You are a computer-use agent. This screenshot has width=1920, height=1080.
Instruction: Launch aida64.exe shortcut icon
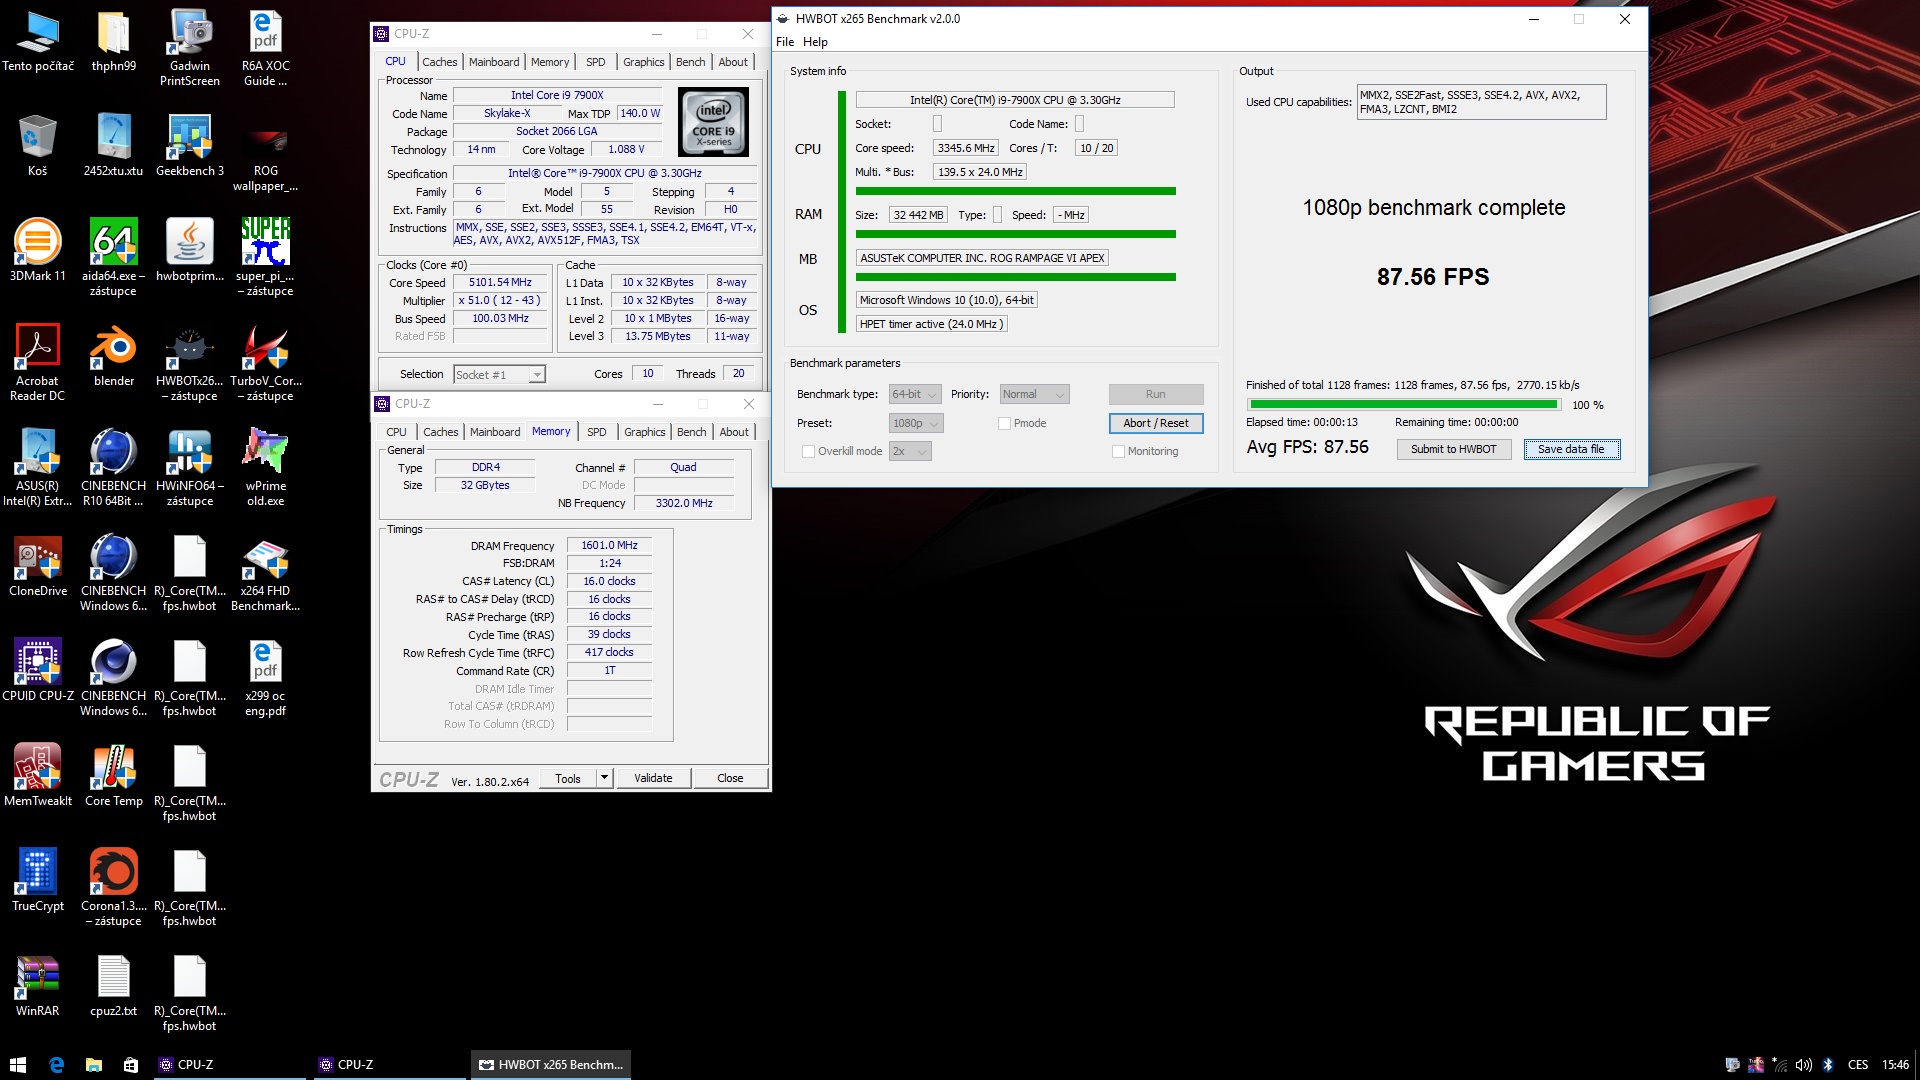(114, 258)
